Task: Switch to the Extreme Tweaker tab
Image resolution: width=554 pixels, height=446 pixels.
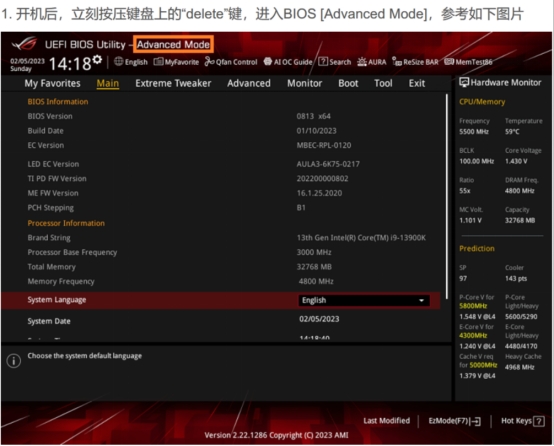Action: tap(173, 83)
